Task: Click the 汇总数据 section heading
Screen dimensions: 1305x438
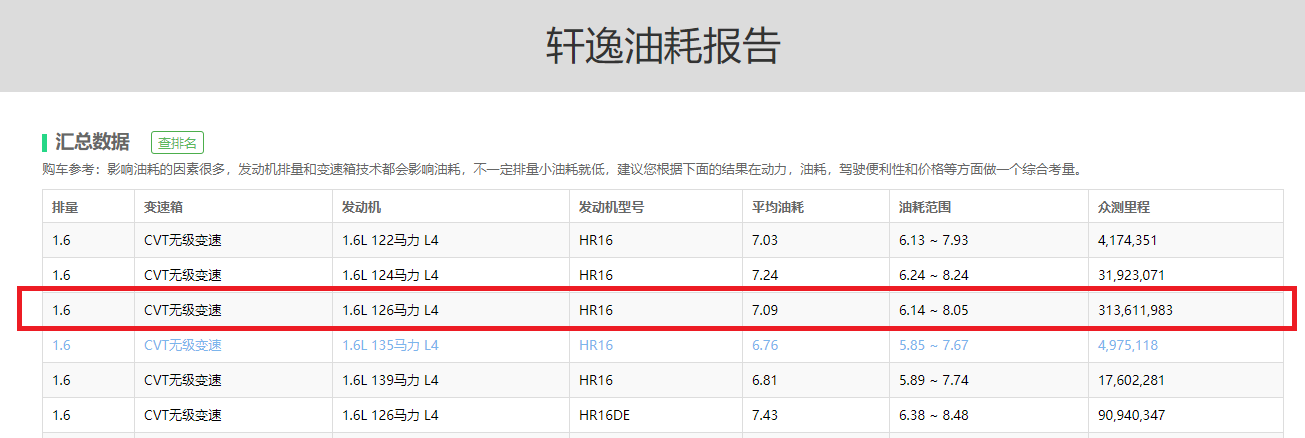Action: 92,142
